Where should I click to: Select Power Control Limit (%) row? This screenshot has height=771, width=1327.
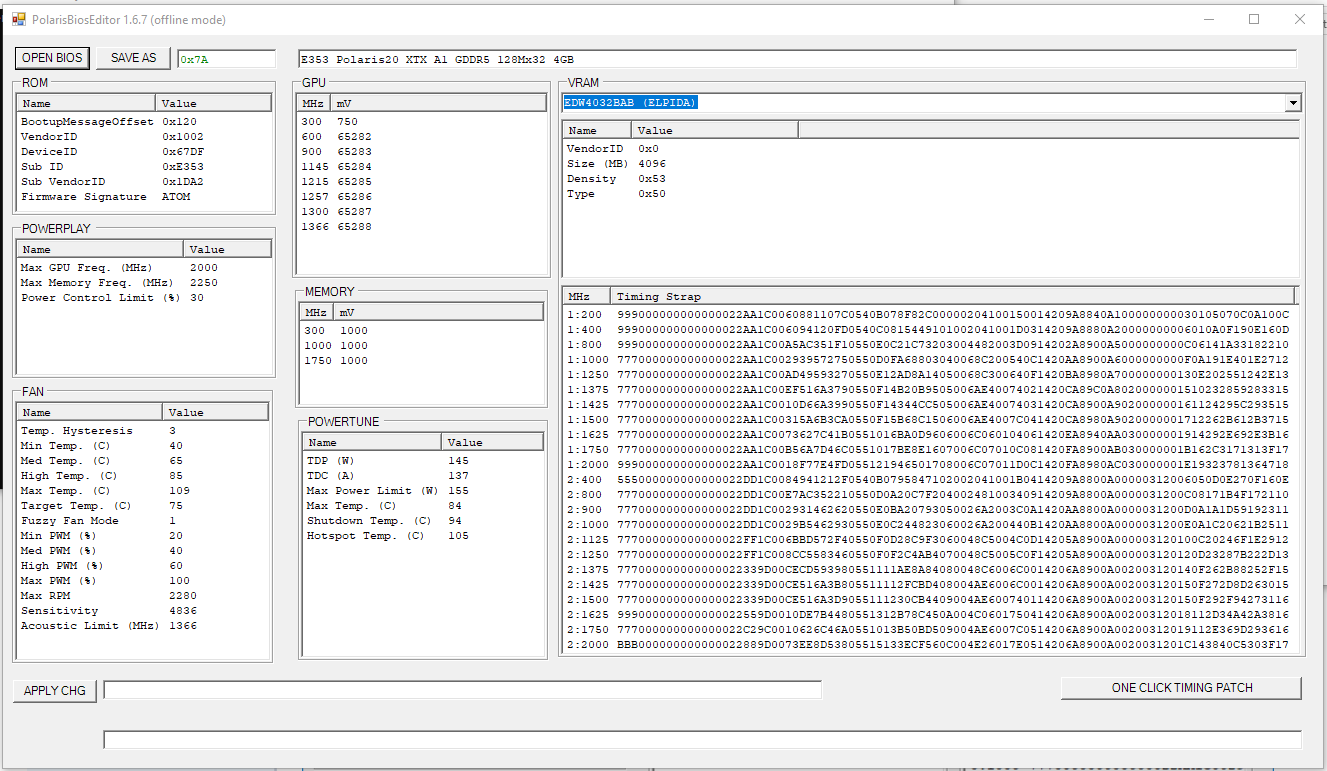pos(145,298)
